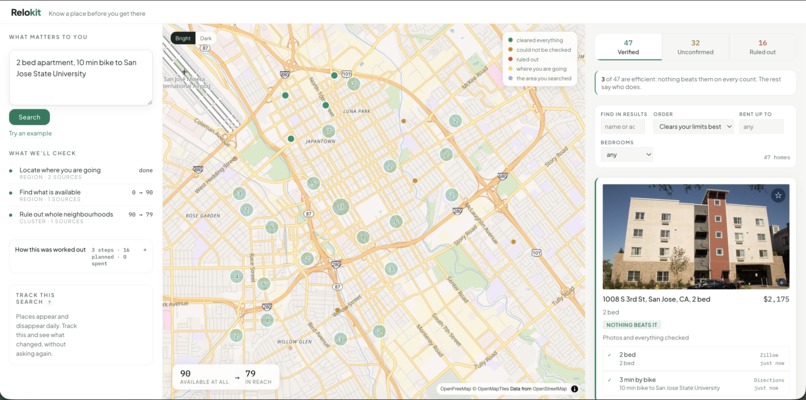The height and width of the screenshot is (400, 806).
Task: Click the Relokit logo
Action: [x=26, y=13]
